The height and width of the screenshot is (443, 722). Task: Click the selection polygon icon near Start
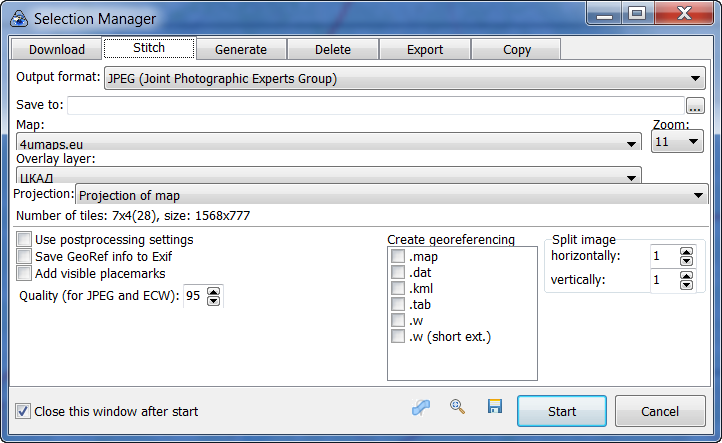coord(421,407)
